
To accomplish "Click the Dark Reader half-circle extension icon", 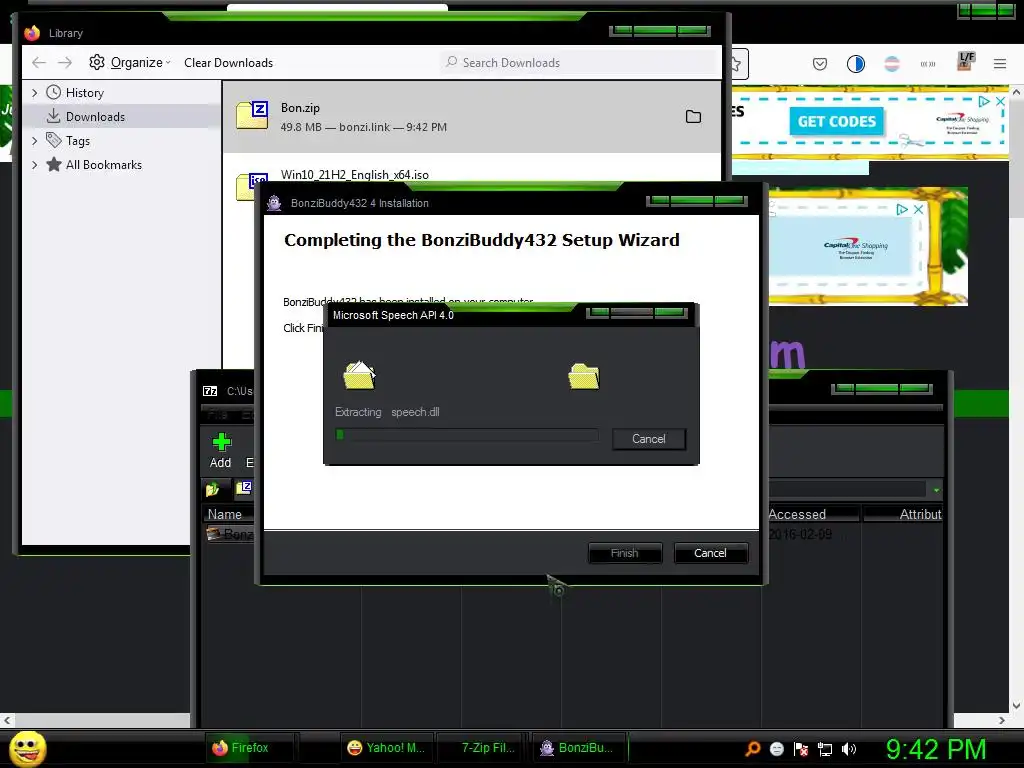I will [x=856, y=63].
